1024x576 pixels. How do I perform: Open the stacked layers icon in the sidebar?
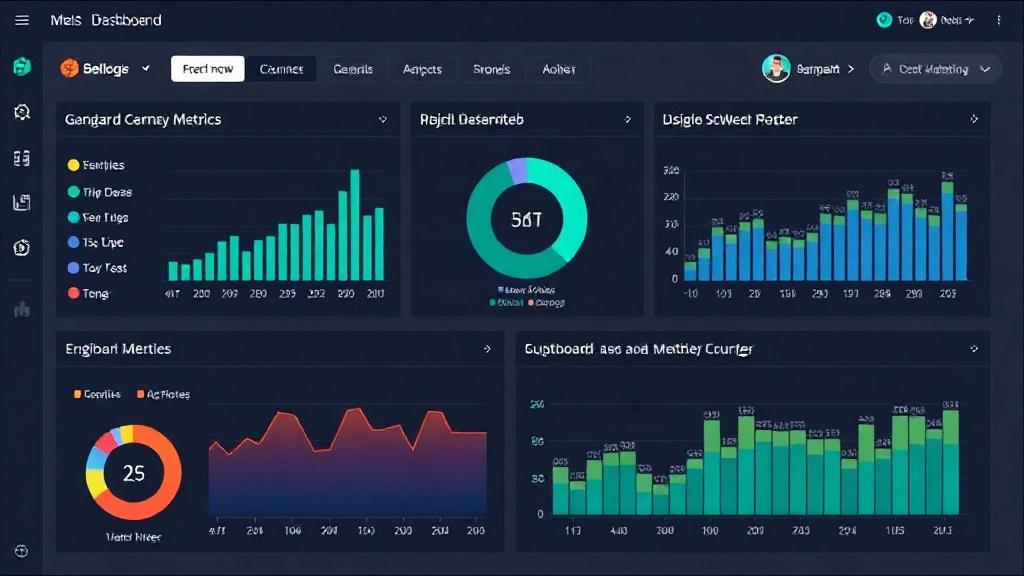coord(22,202)
